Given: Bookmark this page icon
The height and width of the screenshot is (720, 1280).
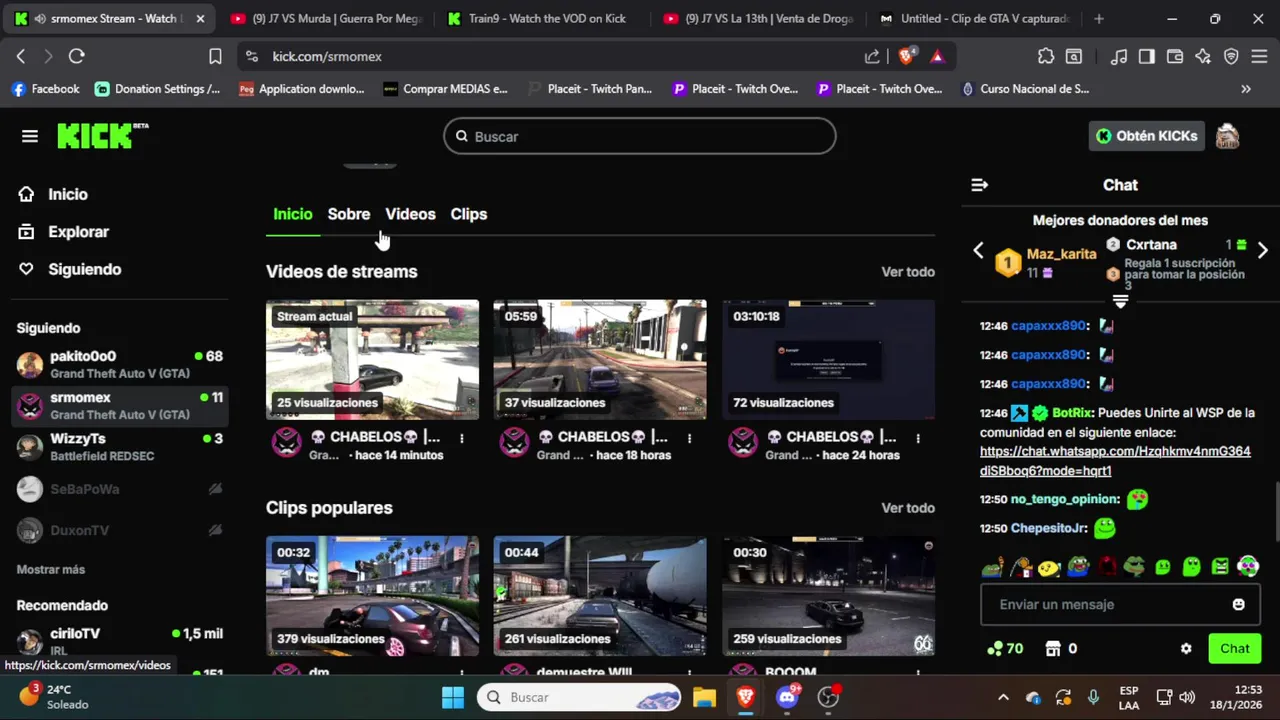Looking at the screenshot, I should 215,56.
